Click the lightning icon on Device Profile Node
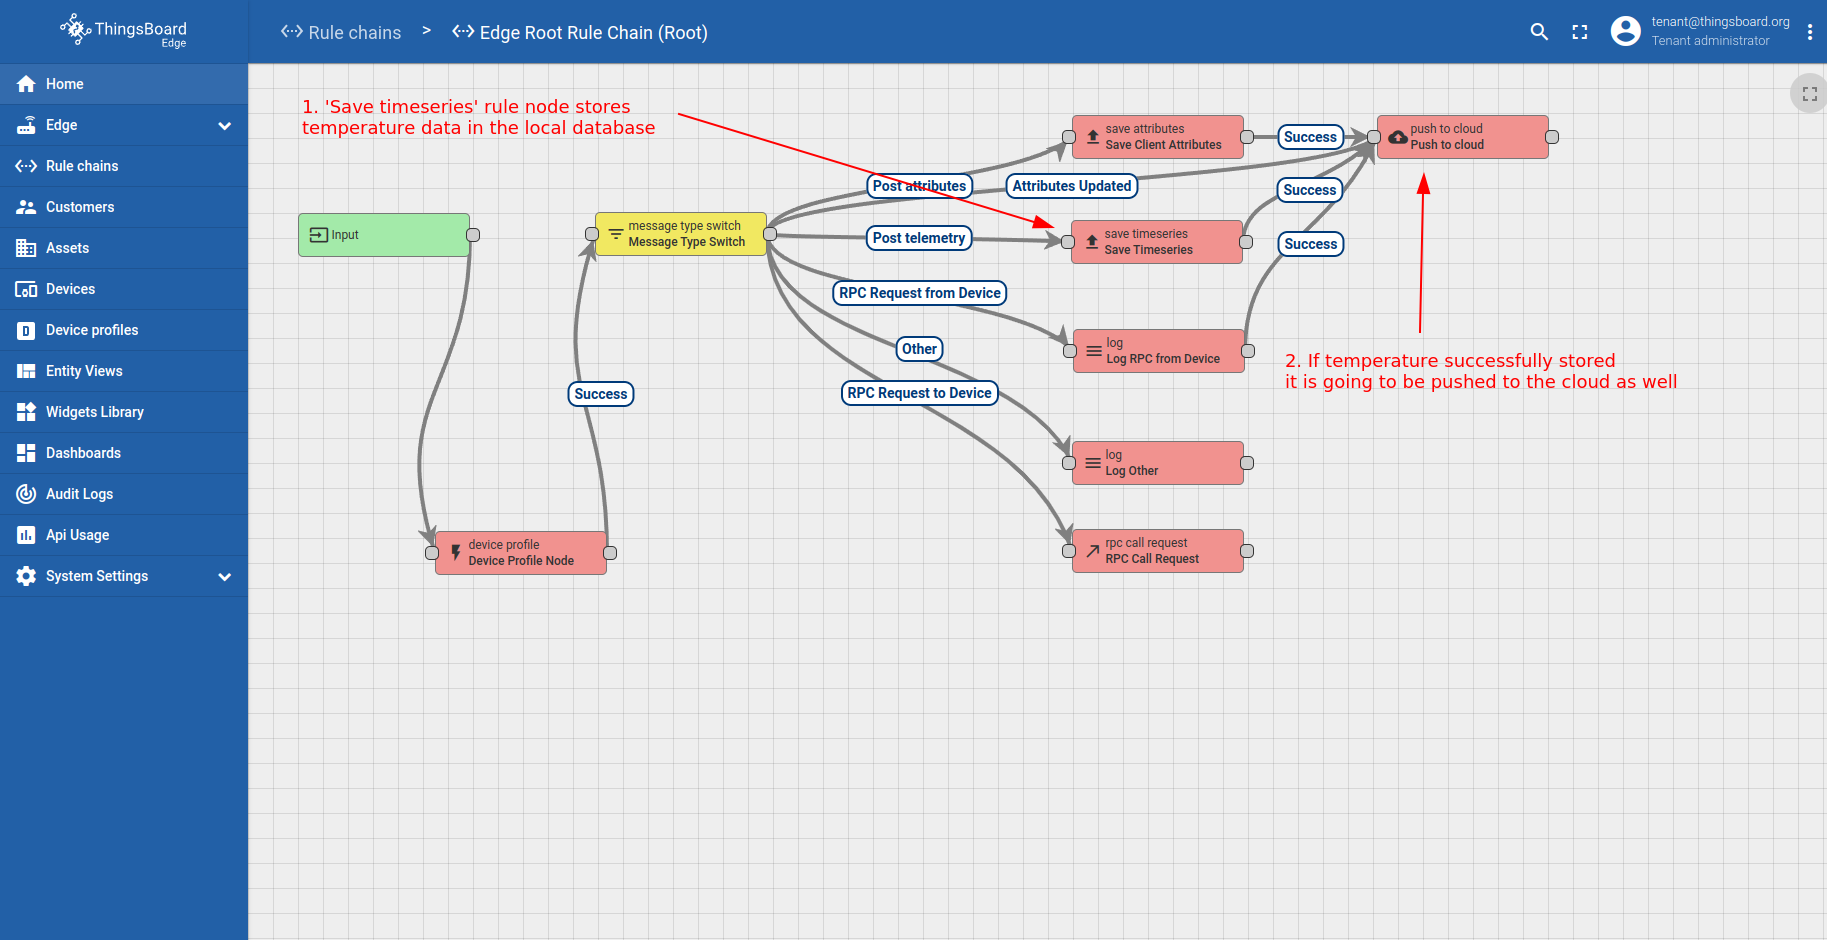1827x940 pixels. [x=456, y=552]
